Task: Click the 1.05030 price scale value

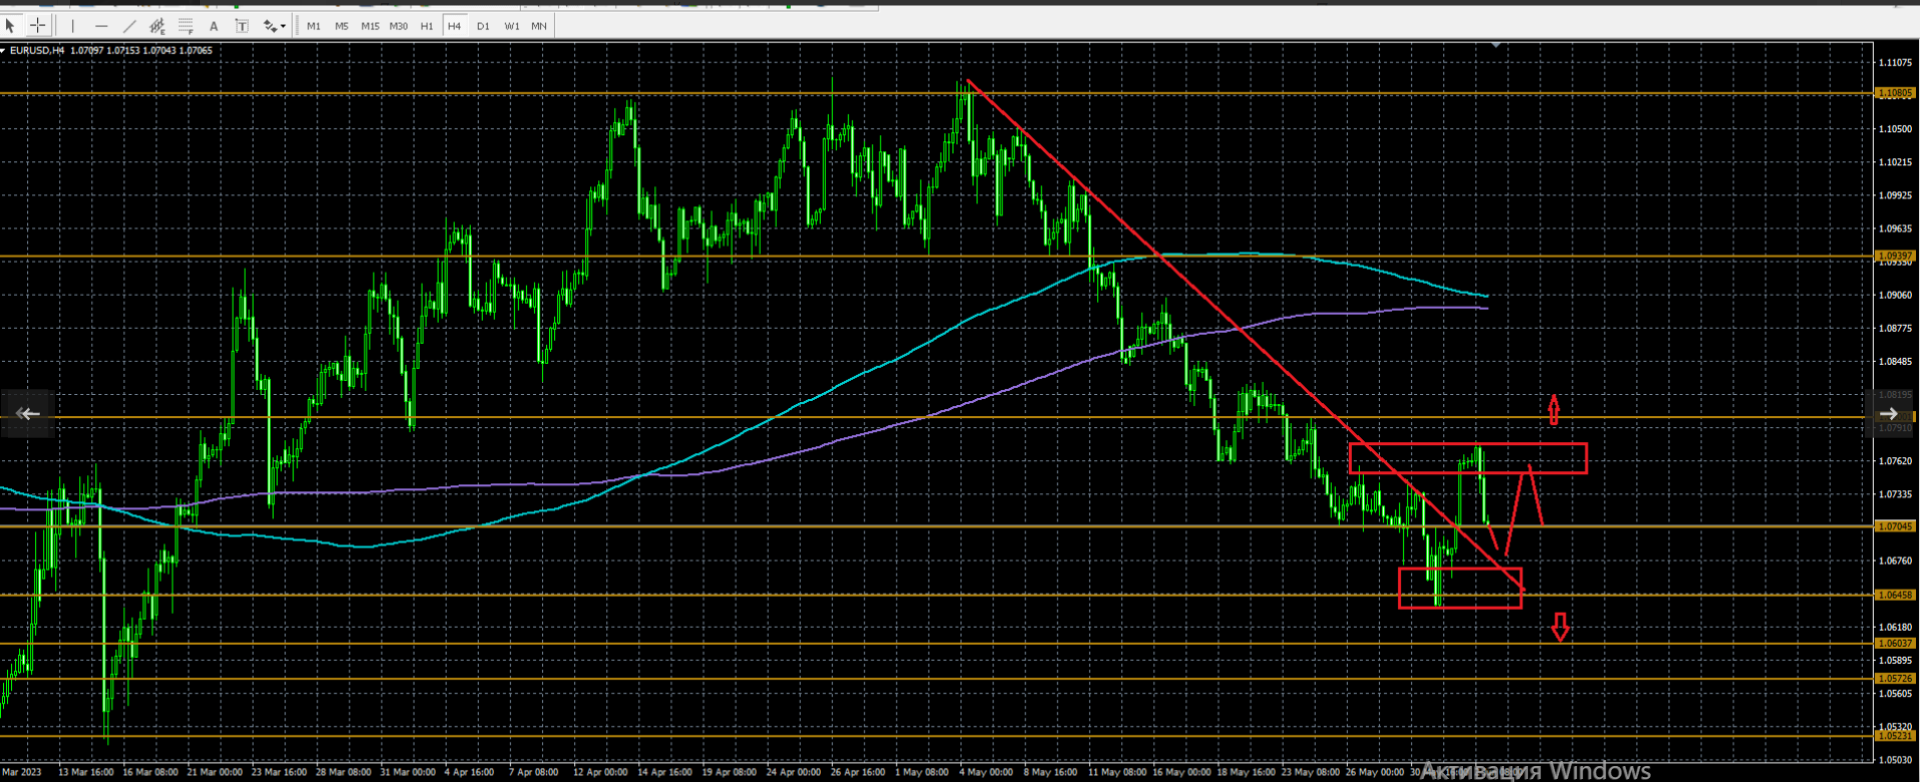Action: point(1895,760)
